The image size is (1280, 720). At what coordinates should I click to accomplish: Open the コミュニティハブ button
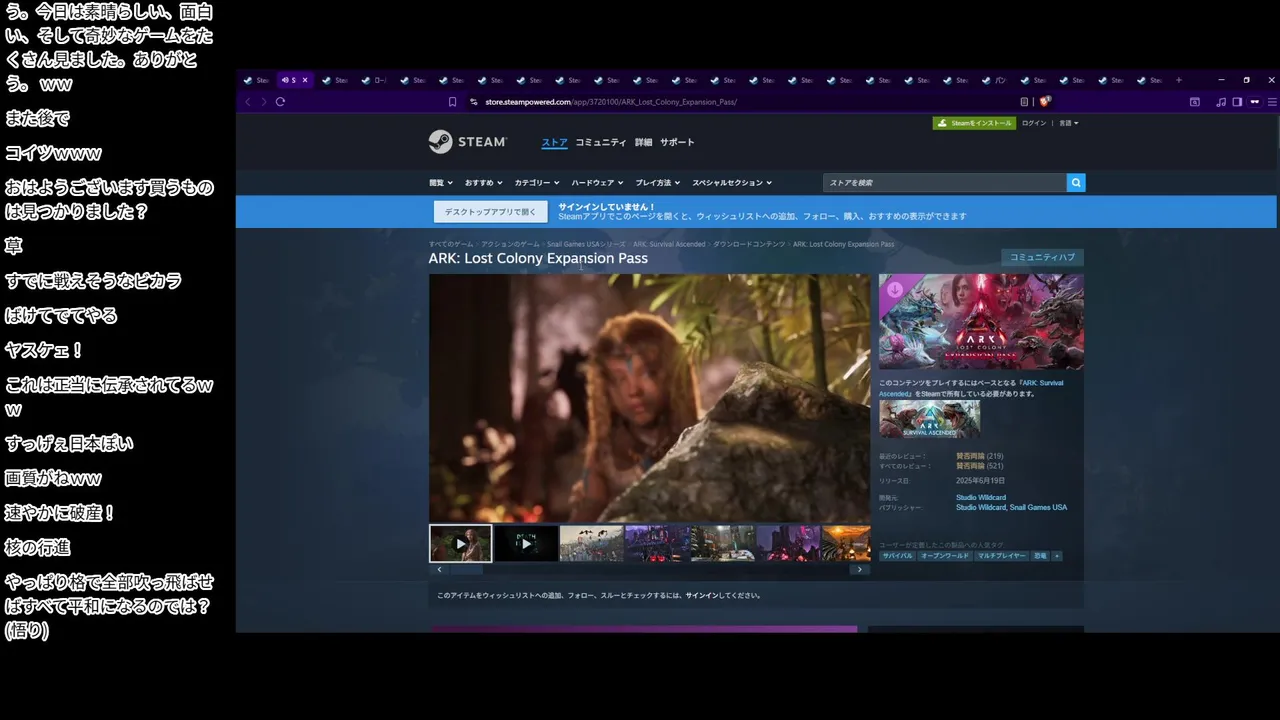point(1042,257)
